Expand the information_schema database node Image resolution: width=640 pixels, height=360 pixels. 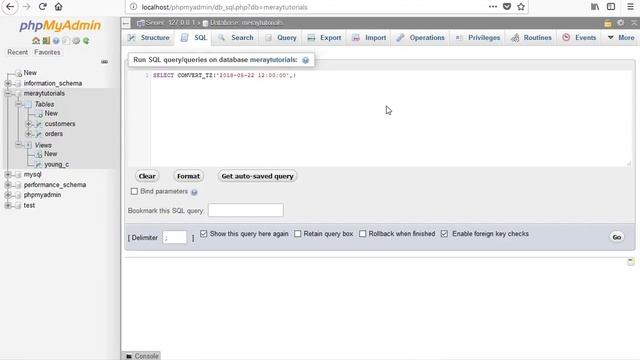[8, 83]
